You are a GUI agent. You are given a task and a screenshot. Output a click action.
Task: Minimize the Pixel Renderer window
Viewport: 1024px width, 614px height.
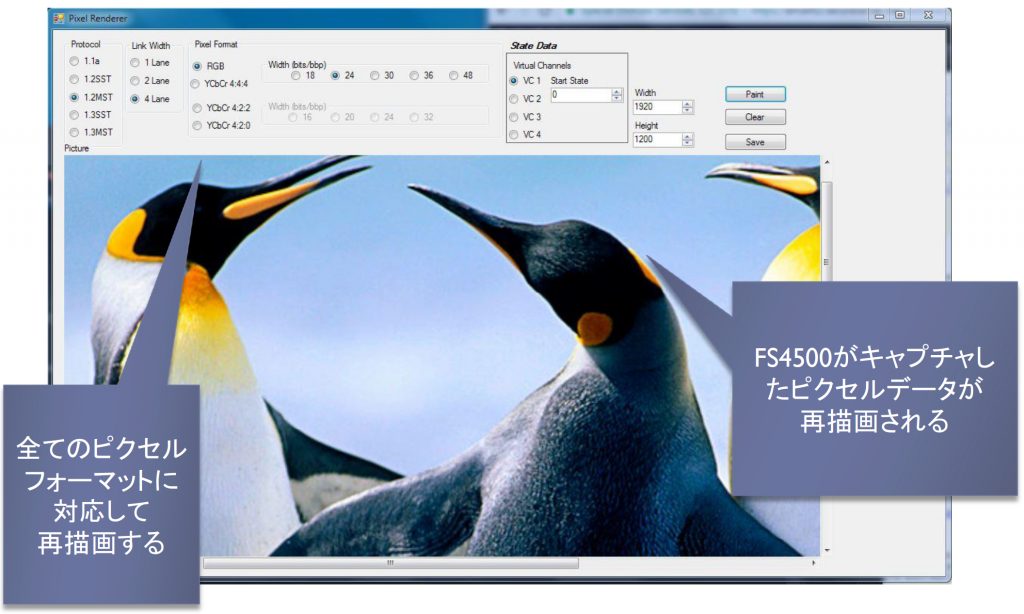point(880,15)
